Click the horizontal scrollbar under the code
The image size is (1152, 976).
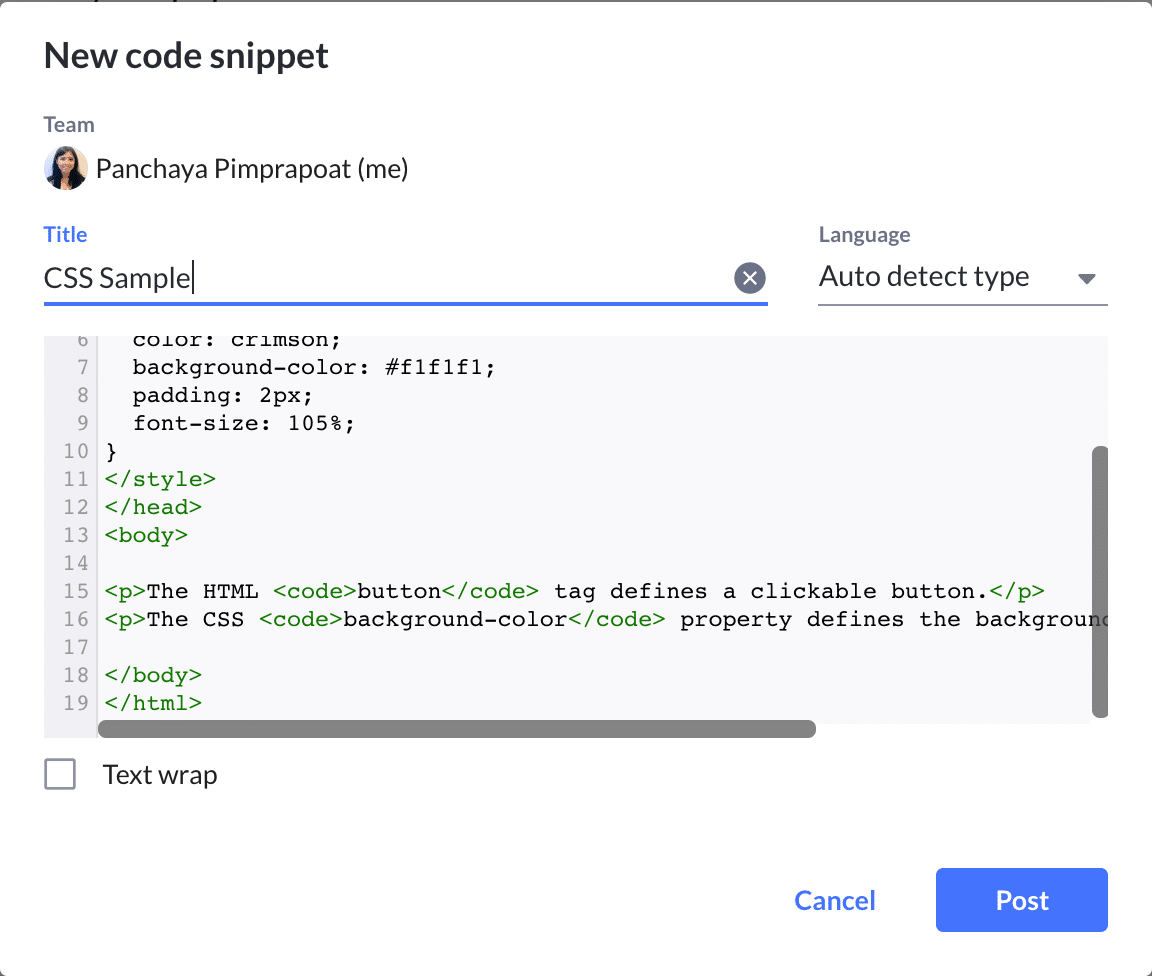(x=456, y=729)
